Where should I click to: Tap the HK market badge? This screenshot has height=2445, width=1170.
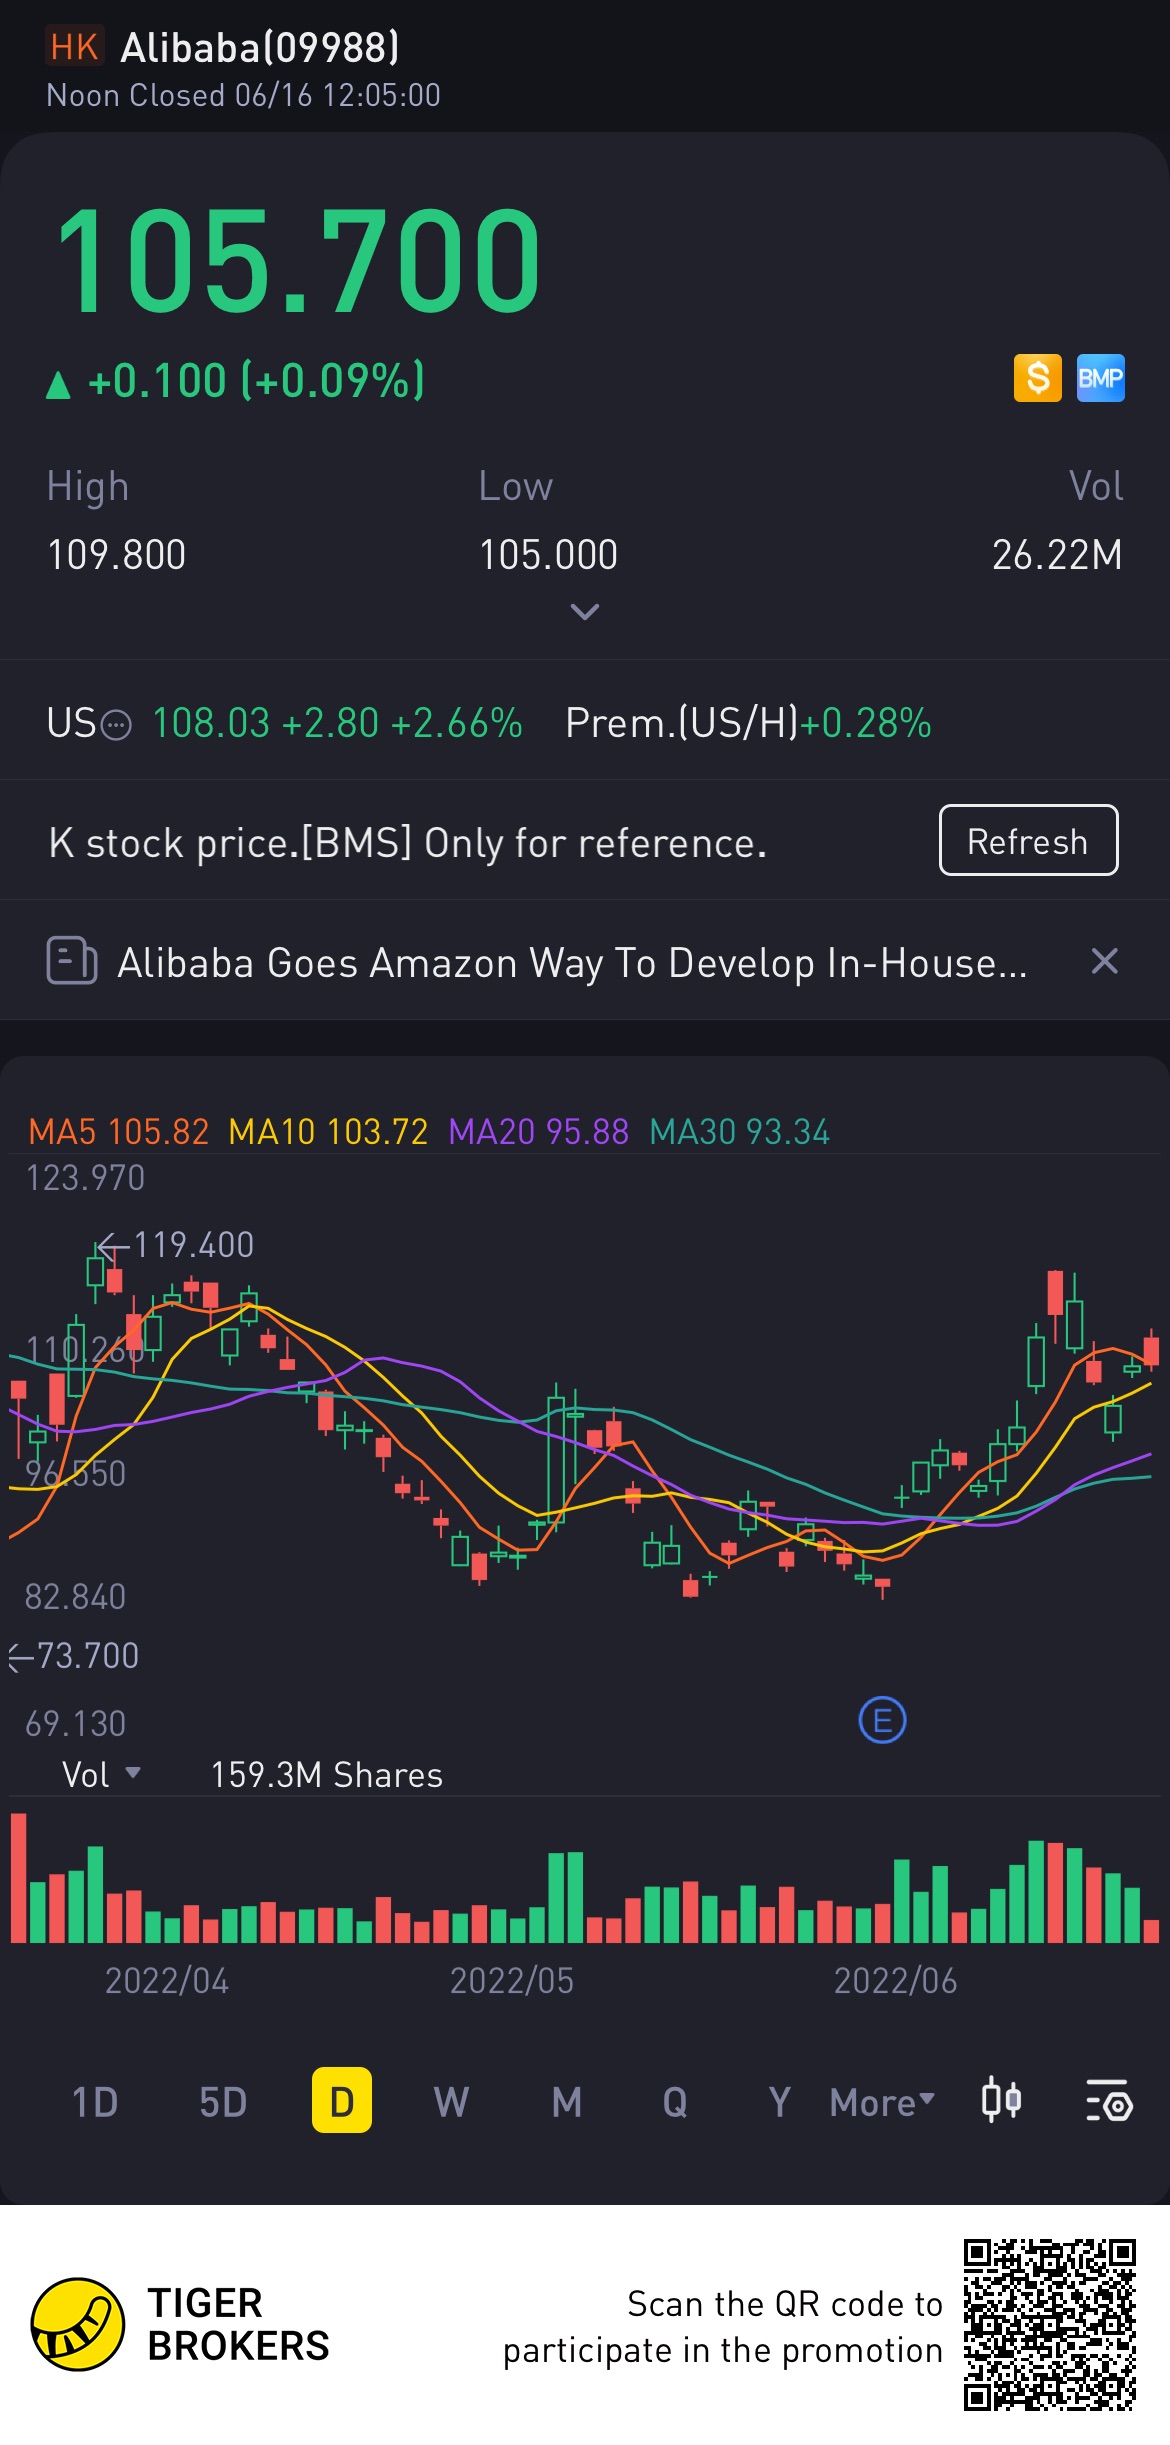[x=74, y=47]
